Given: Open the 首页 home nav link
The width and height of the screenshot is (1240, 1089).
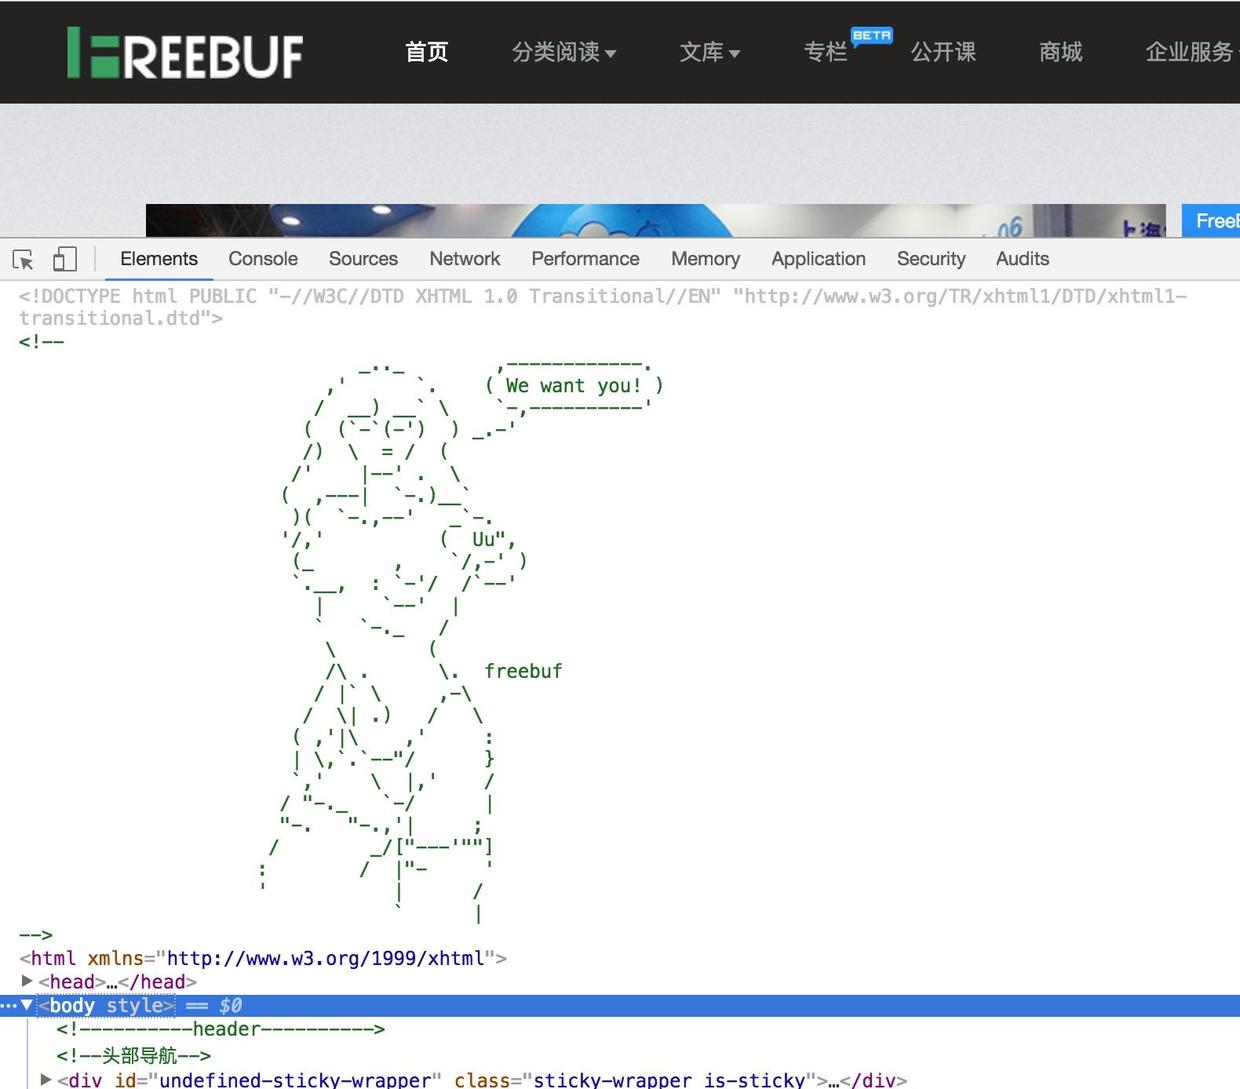Looking at the screenshot, I should (x=427, y=52).
